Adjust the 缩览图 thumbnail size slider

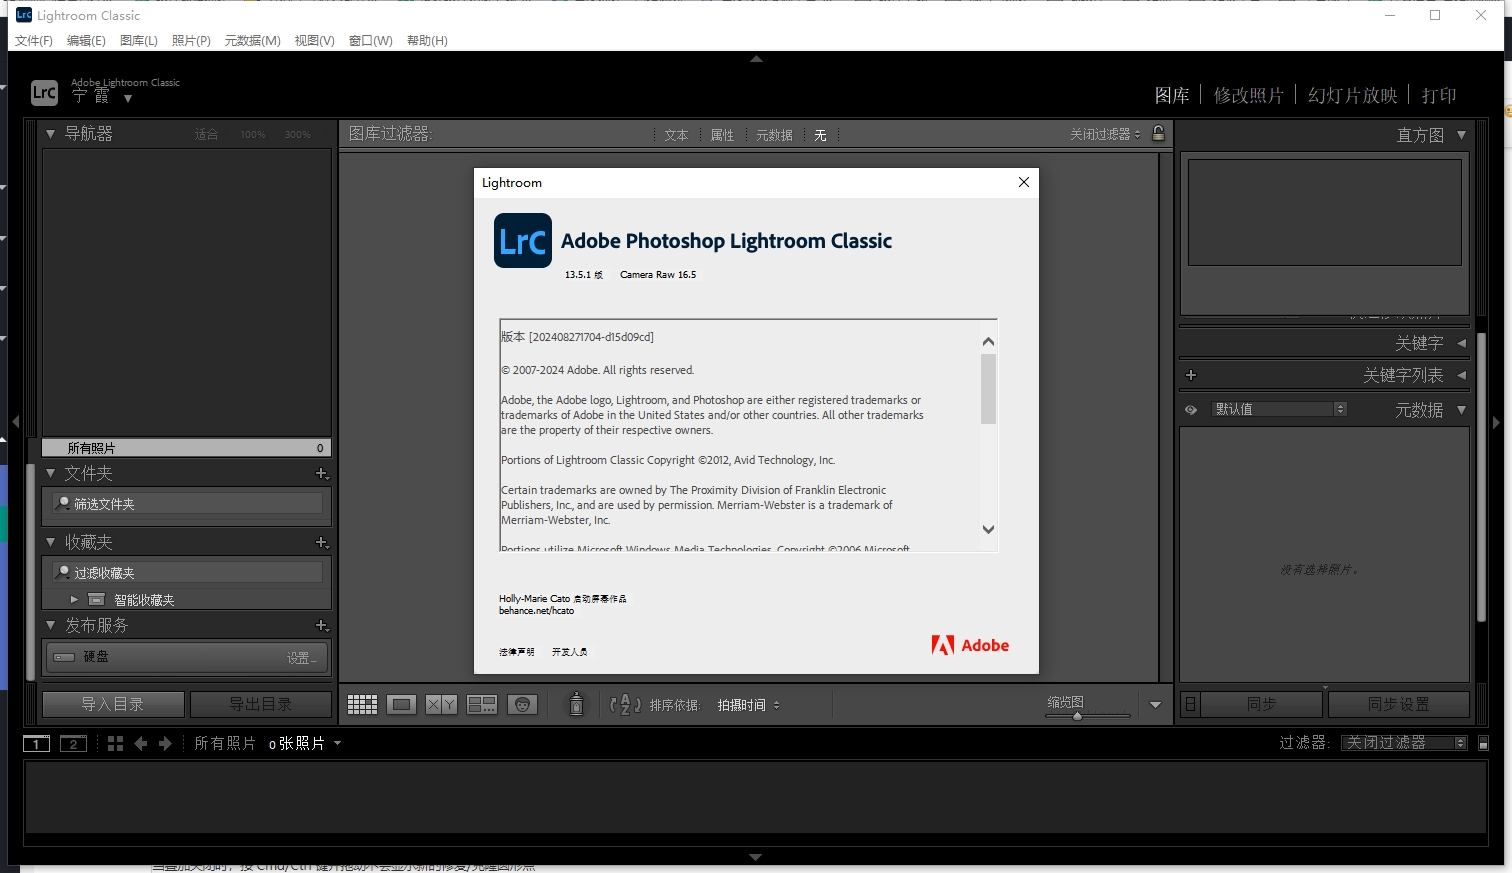(1077, 716)
